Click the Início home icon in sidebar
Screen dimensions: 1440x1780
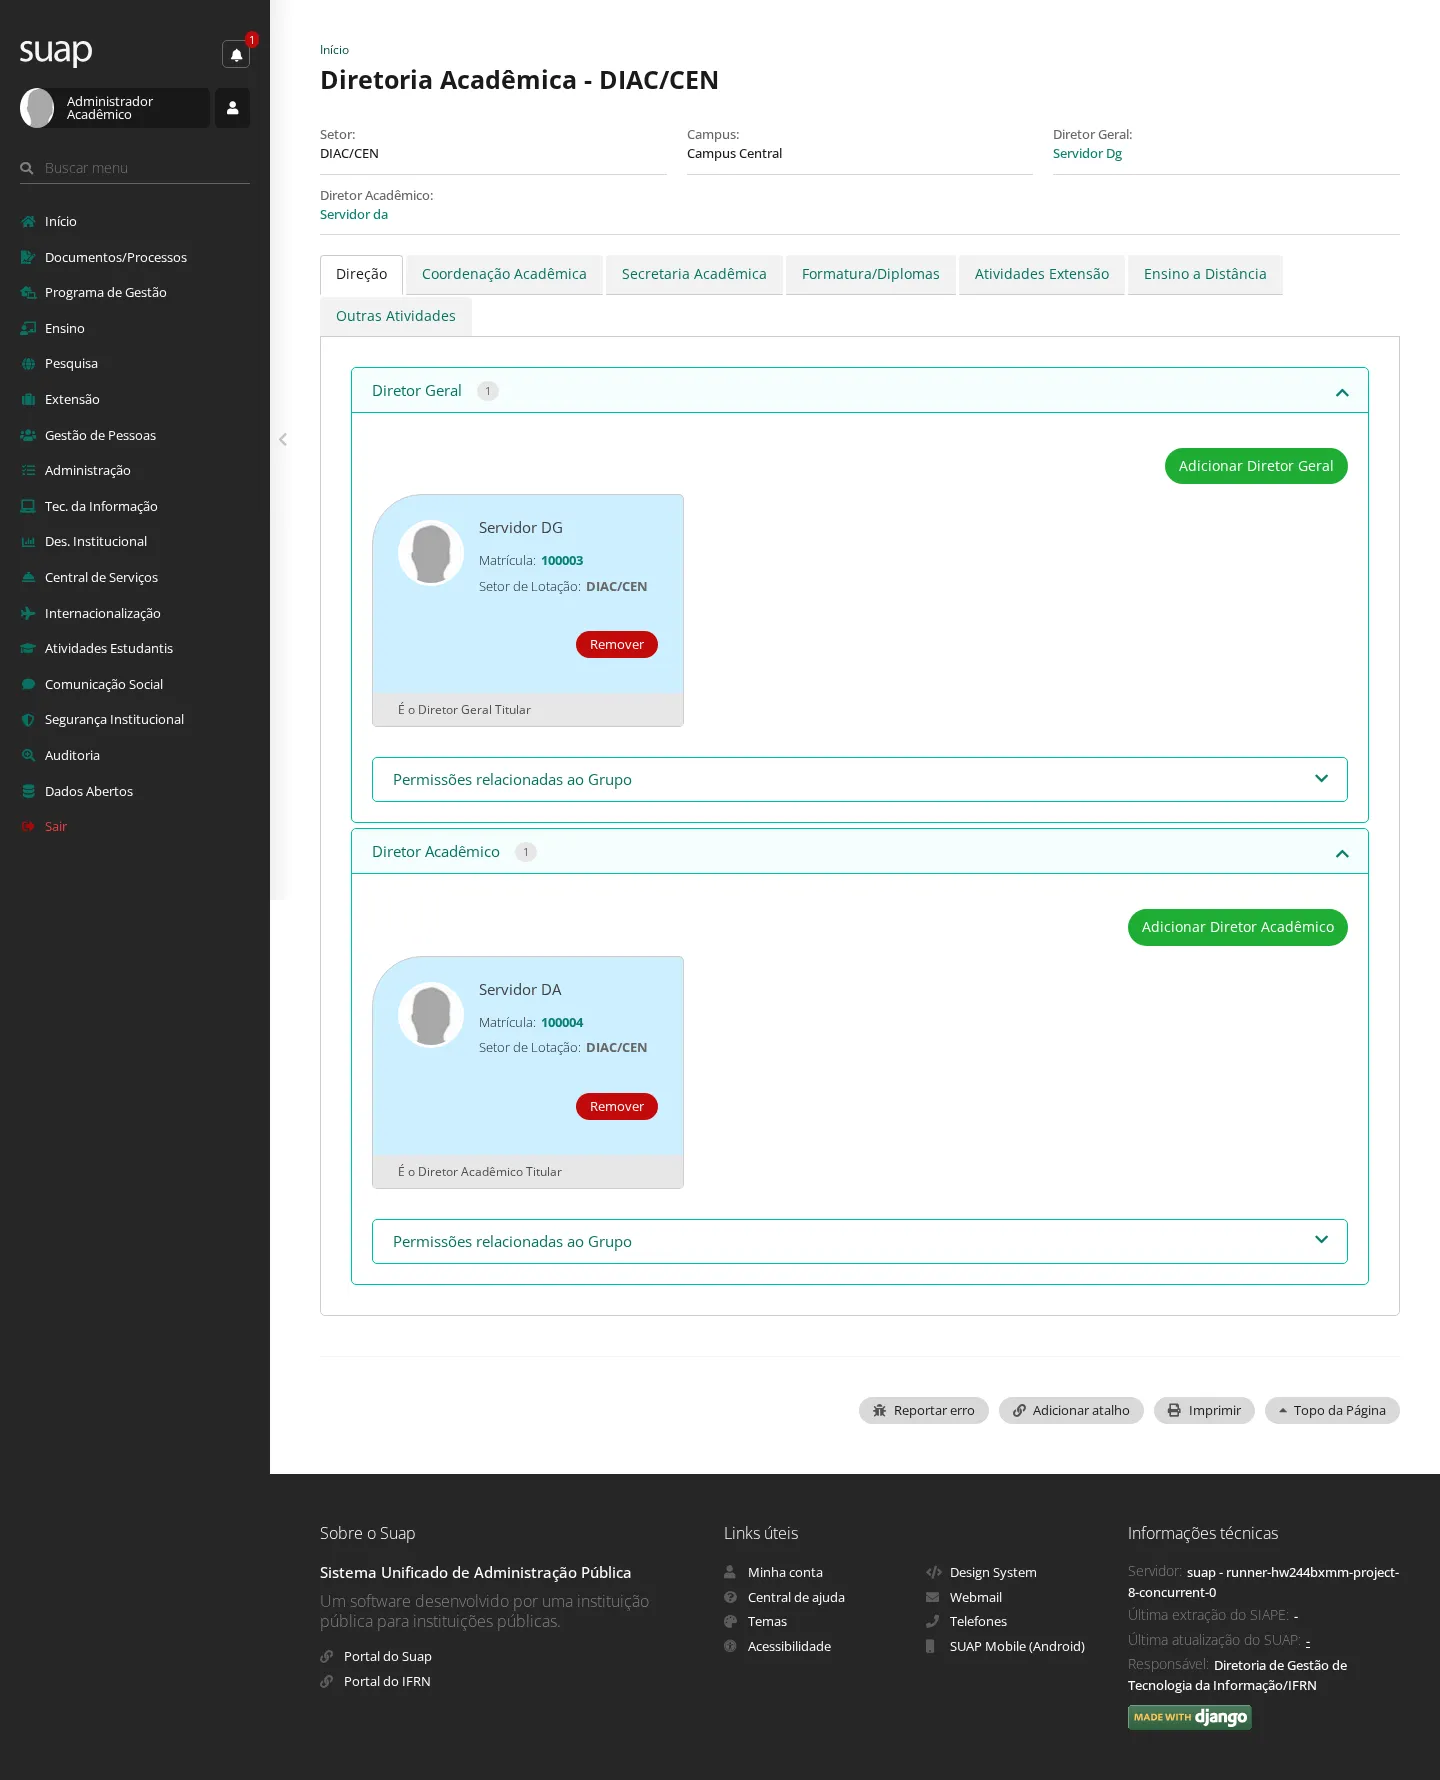[x=28, y=222]
